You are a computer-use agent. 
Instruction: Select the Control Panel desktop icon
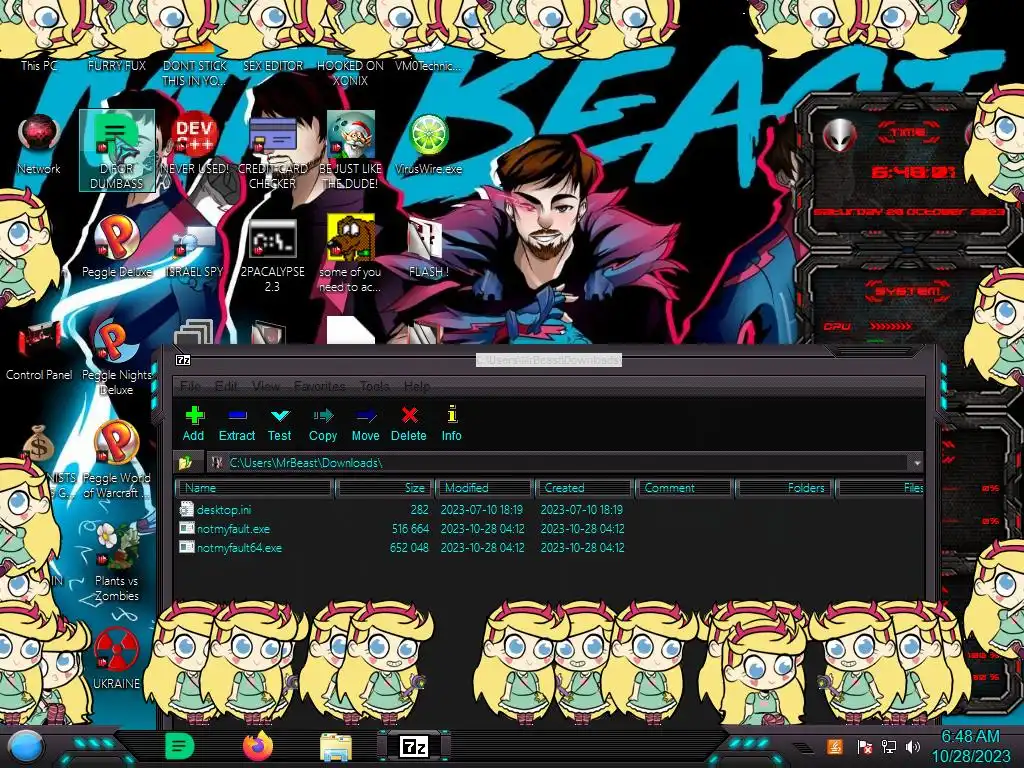39,351
